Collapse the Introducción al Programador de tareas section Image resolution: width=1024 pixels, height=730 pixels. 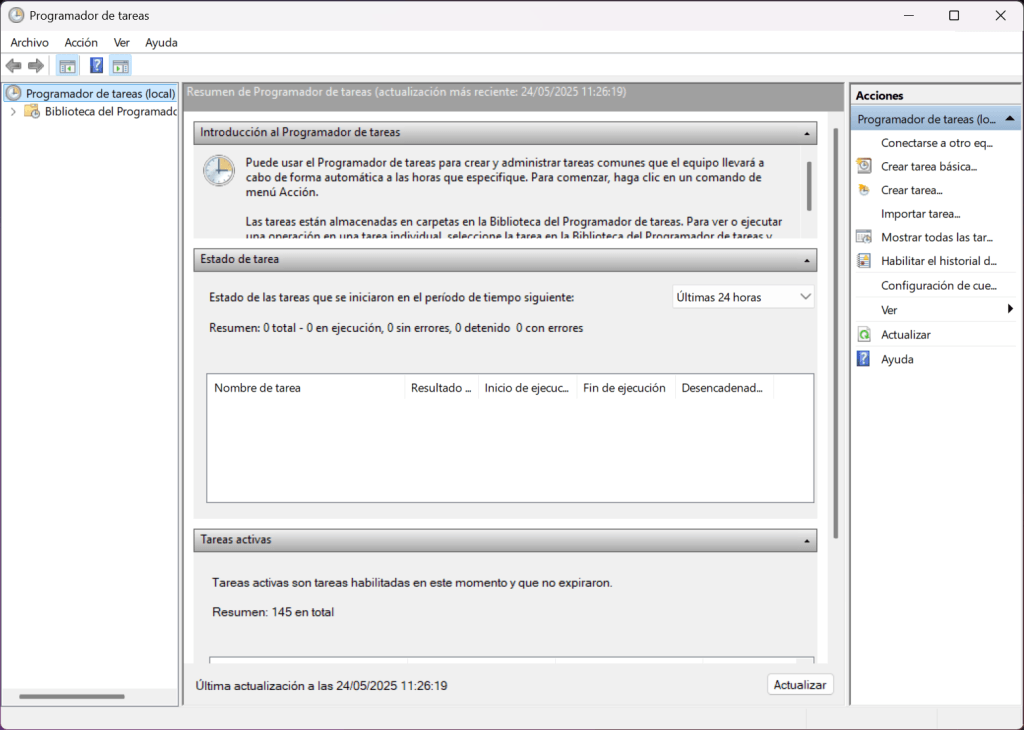807,133
